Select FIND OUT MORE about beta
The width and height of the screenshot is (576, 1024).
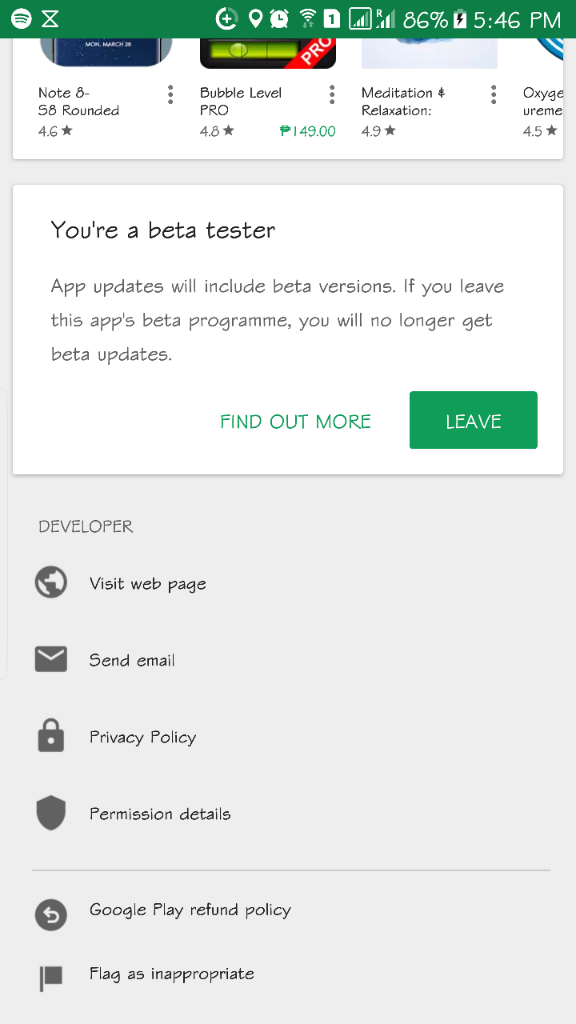coord(295,421)
